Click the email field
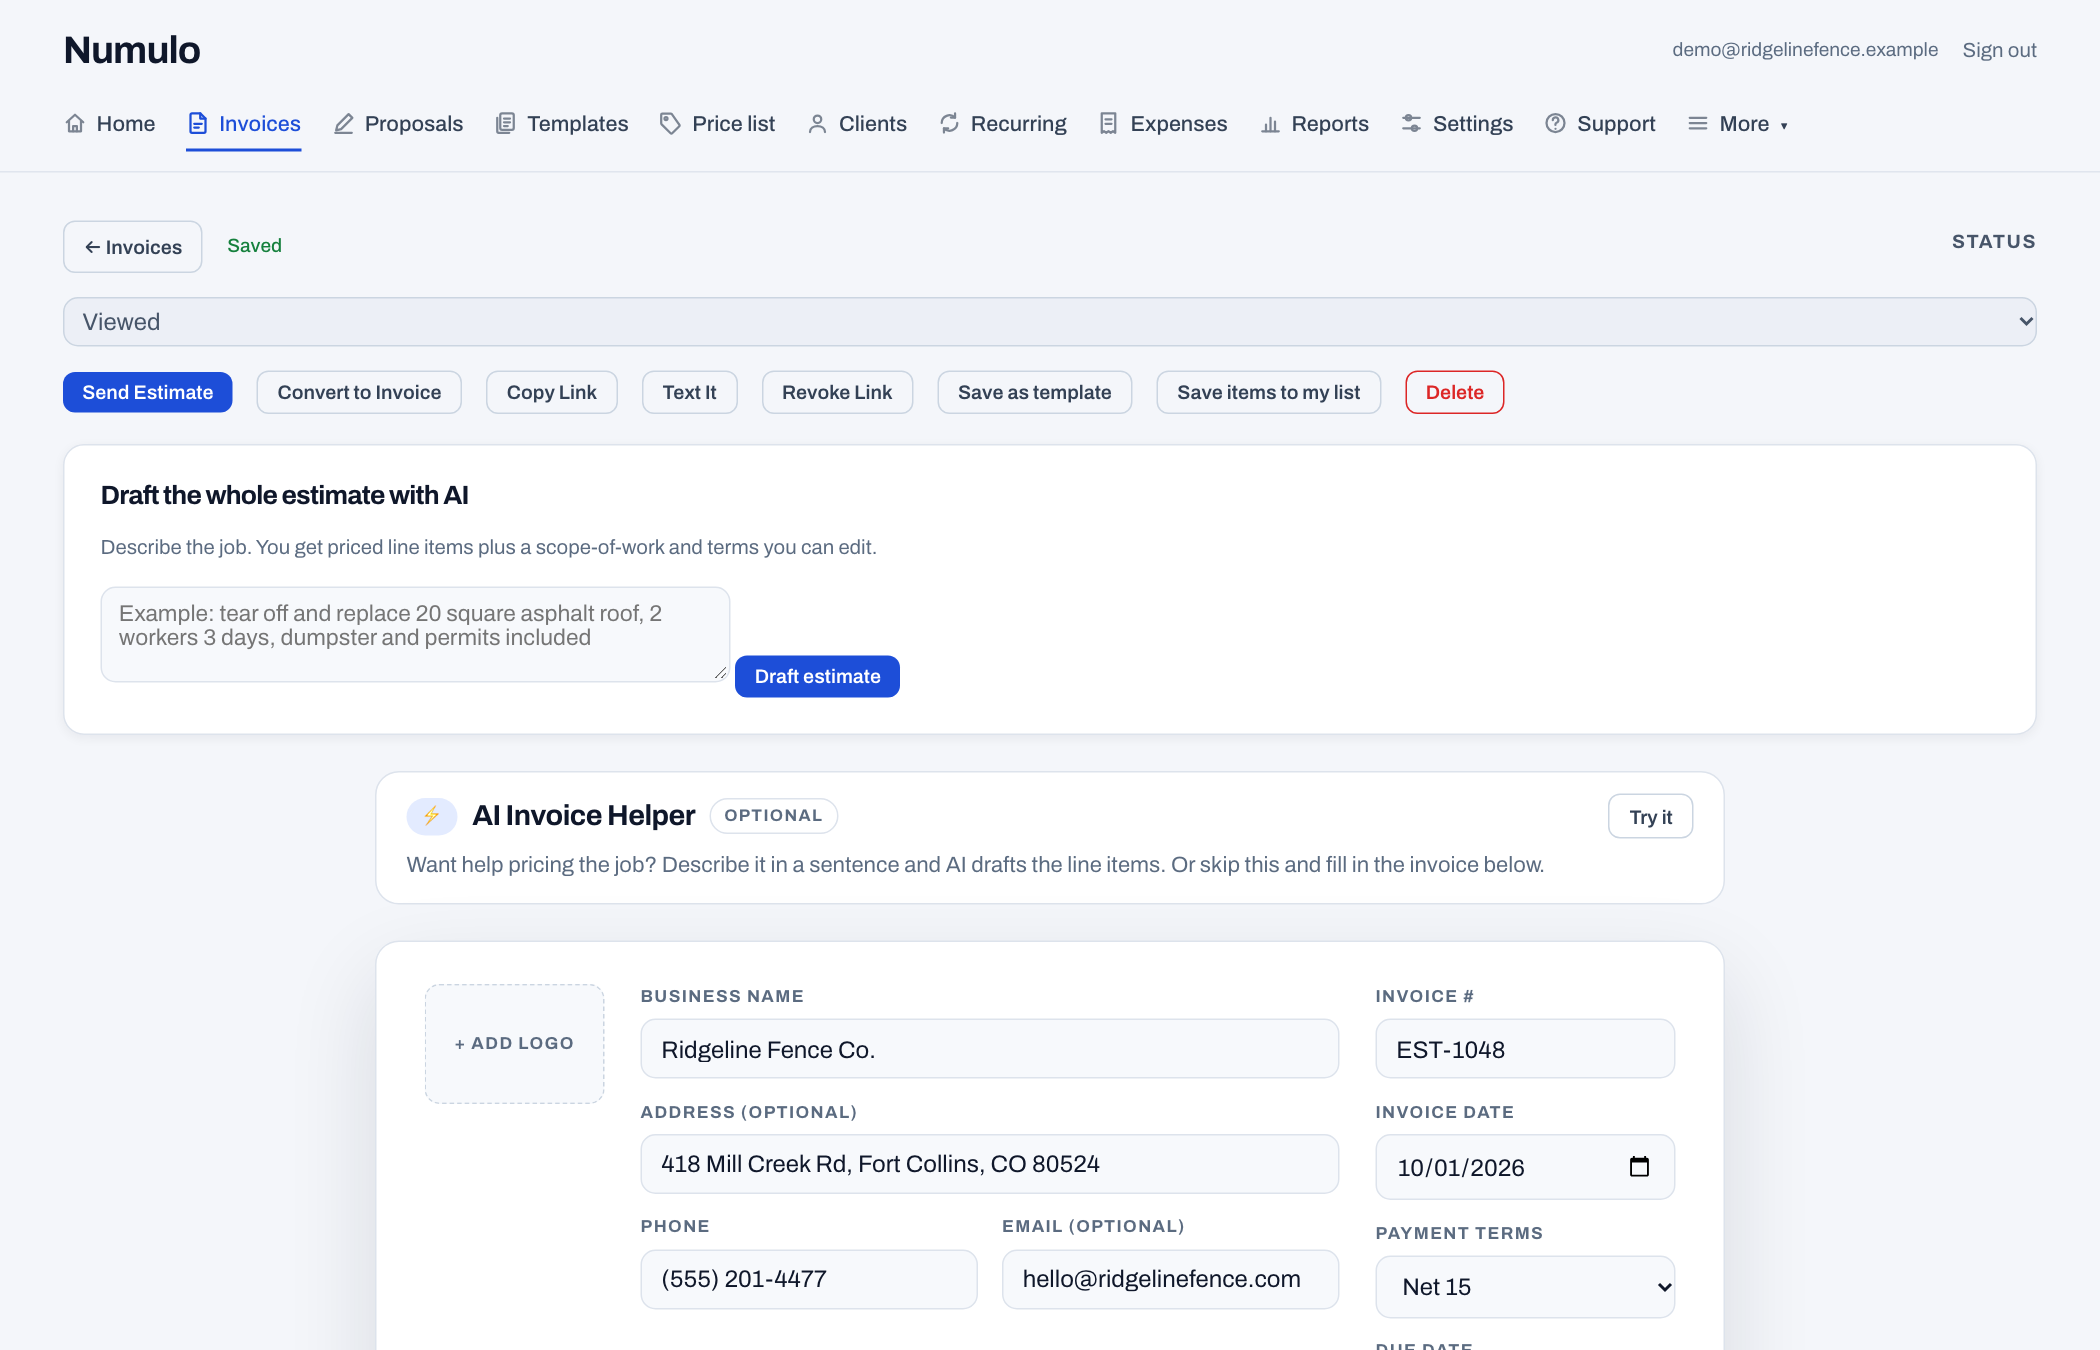Image resolution: width=2100 pixels, height=1350 pixels. [1171, 1279]
